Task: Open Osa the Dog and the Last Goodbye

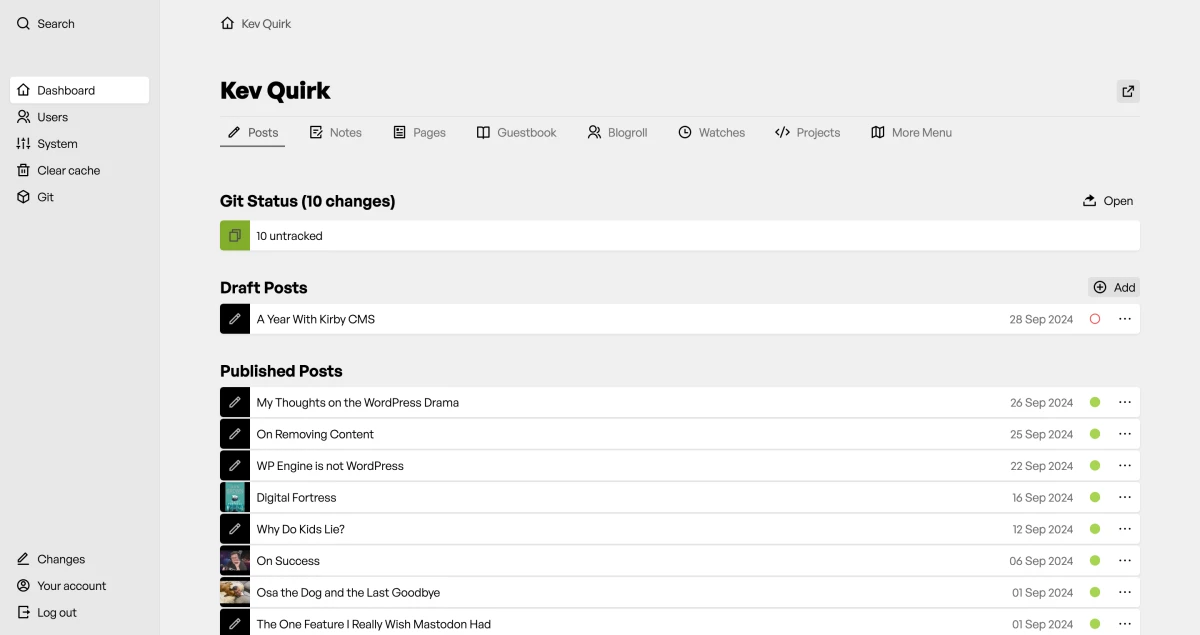Action: [348, 592]
